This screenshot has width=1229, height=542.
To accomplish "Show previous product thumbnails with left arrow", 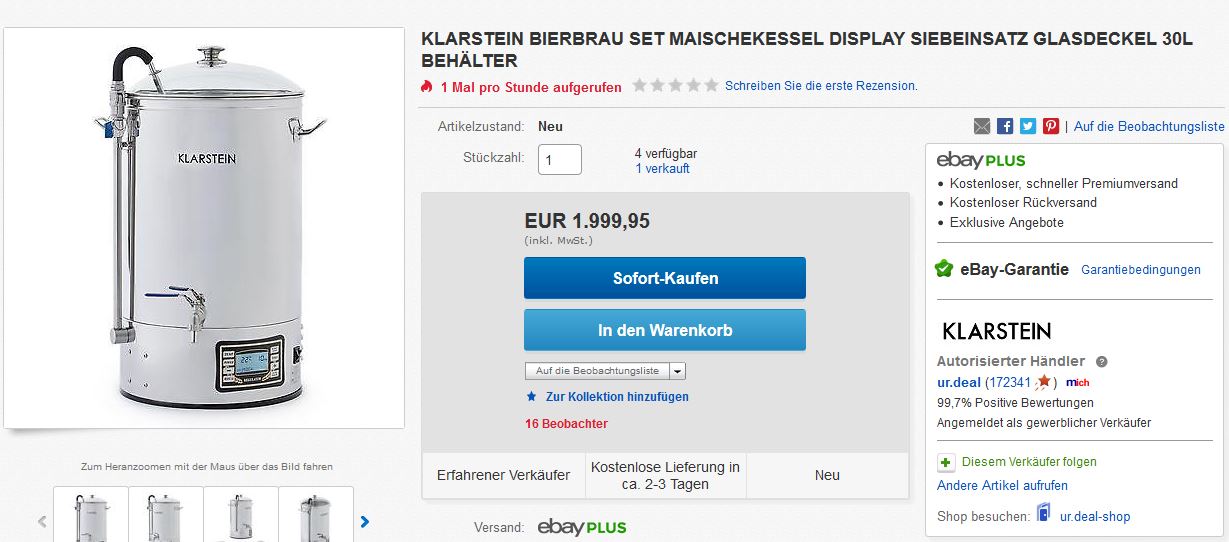I will tap(42, 521).
